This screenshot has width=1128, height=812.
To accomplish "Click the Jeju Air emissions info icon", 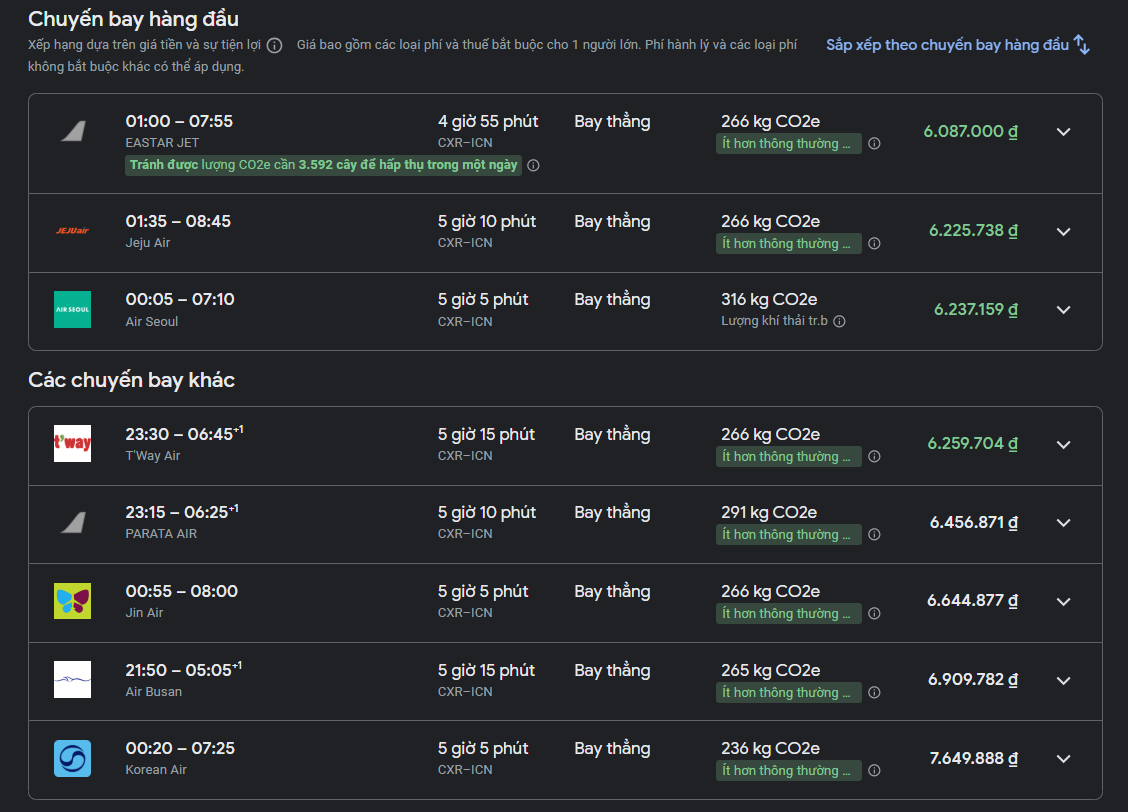I will (x=874, y=244).
